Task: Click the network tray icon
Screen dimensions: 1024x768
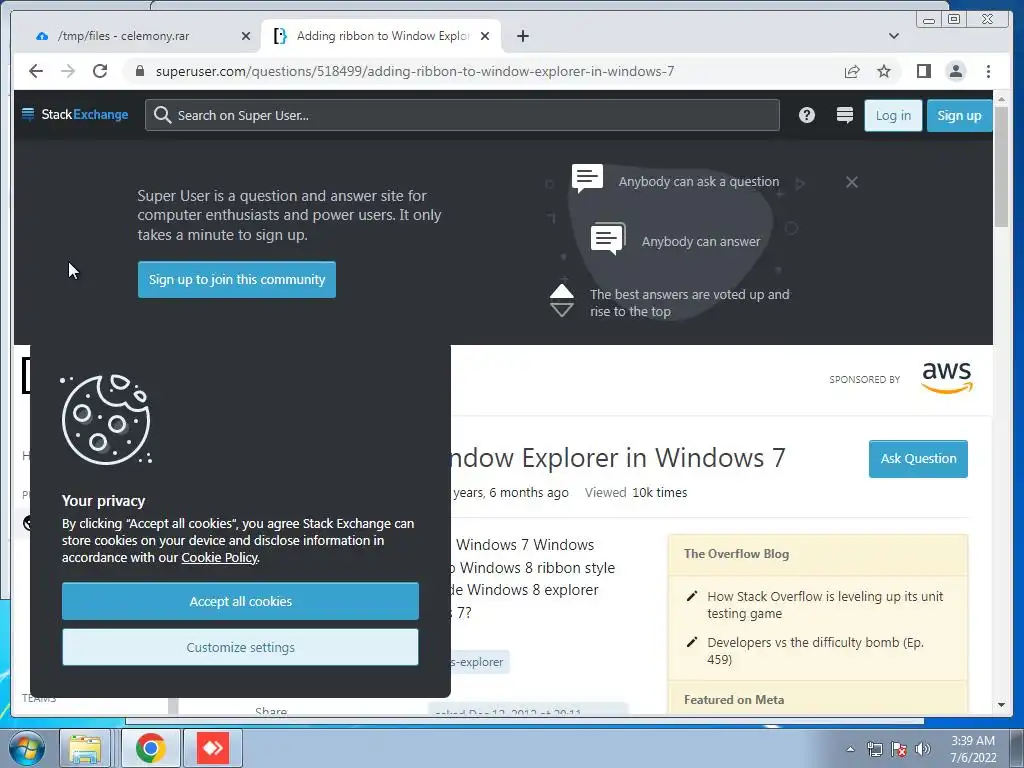Action: coord(874,749)
